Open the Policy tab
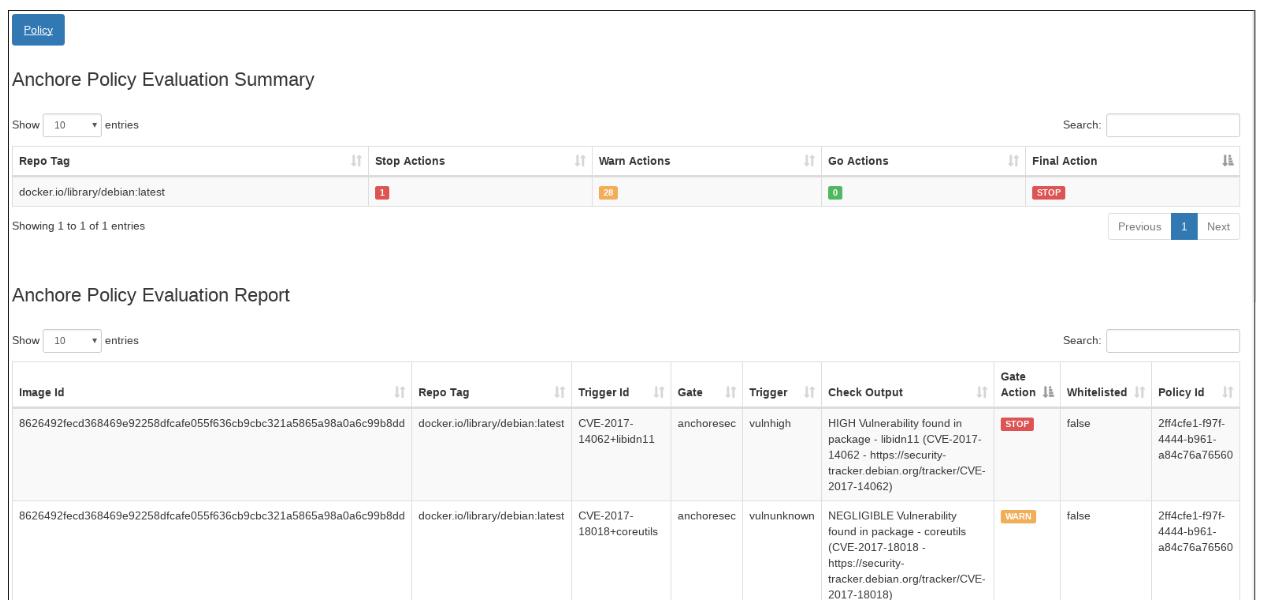 pyautogui.click(x=38, y=30)
